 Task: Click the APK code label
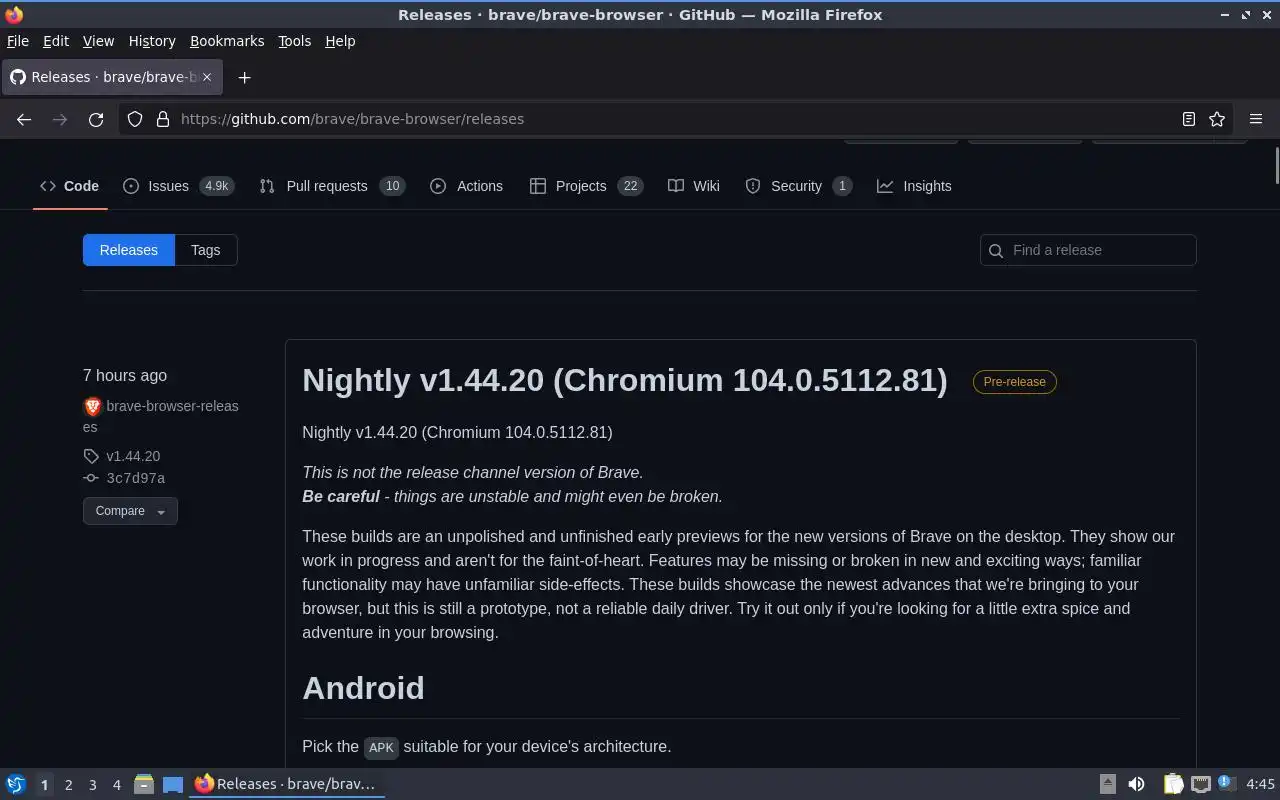click(x=381, y=747)
